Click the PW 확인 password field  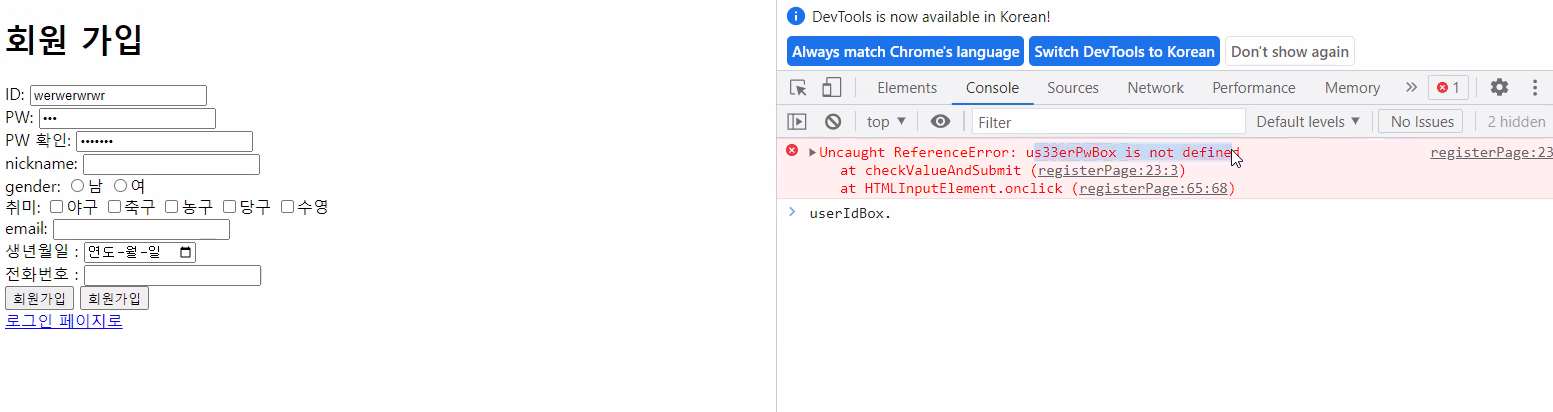point(164,141)
